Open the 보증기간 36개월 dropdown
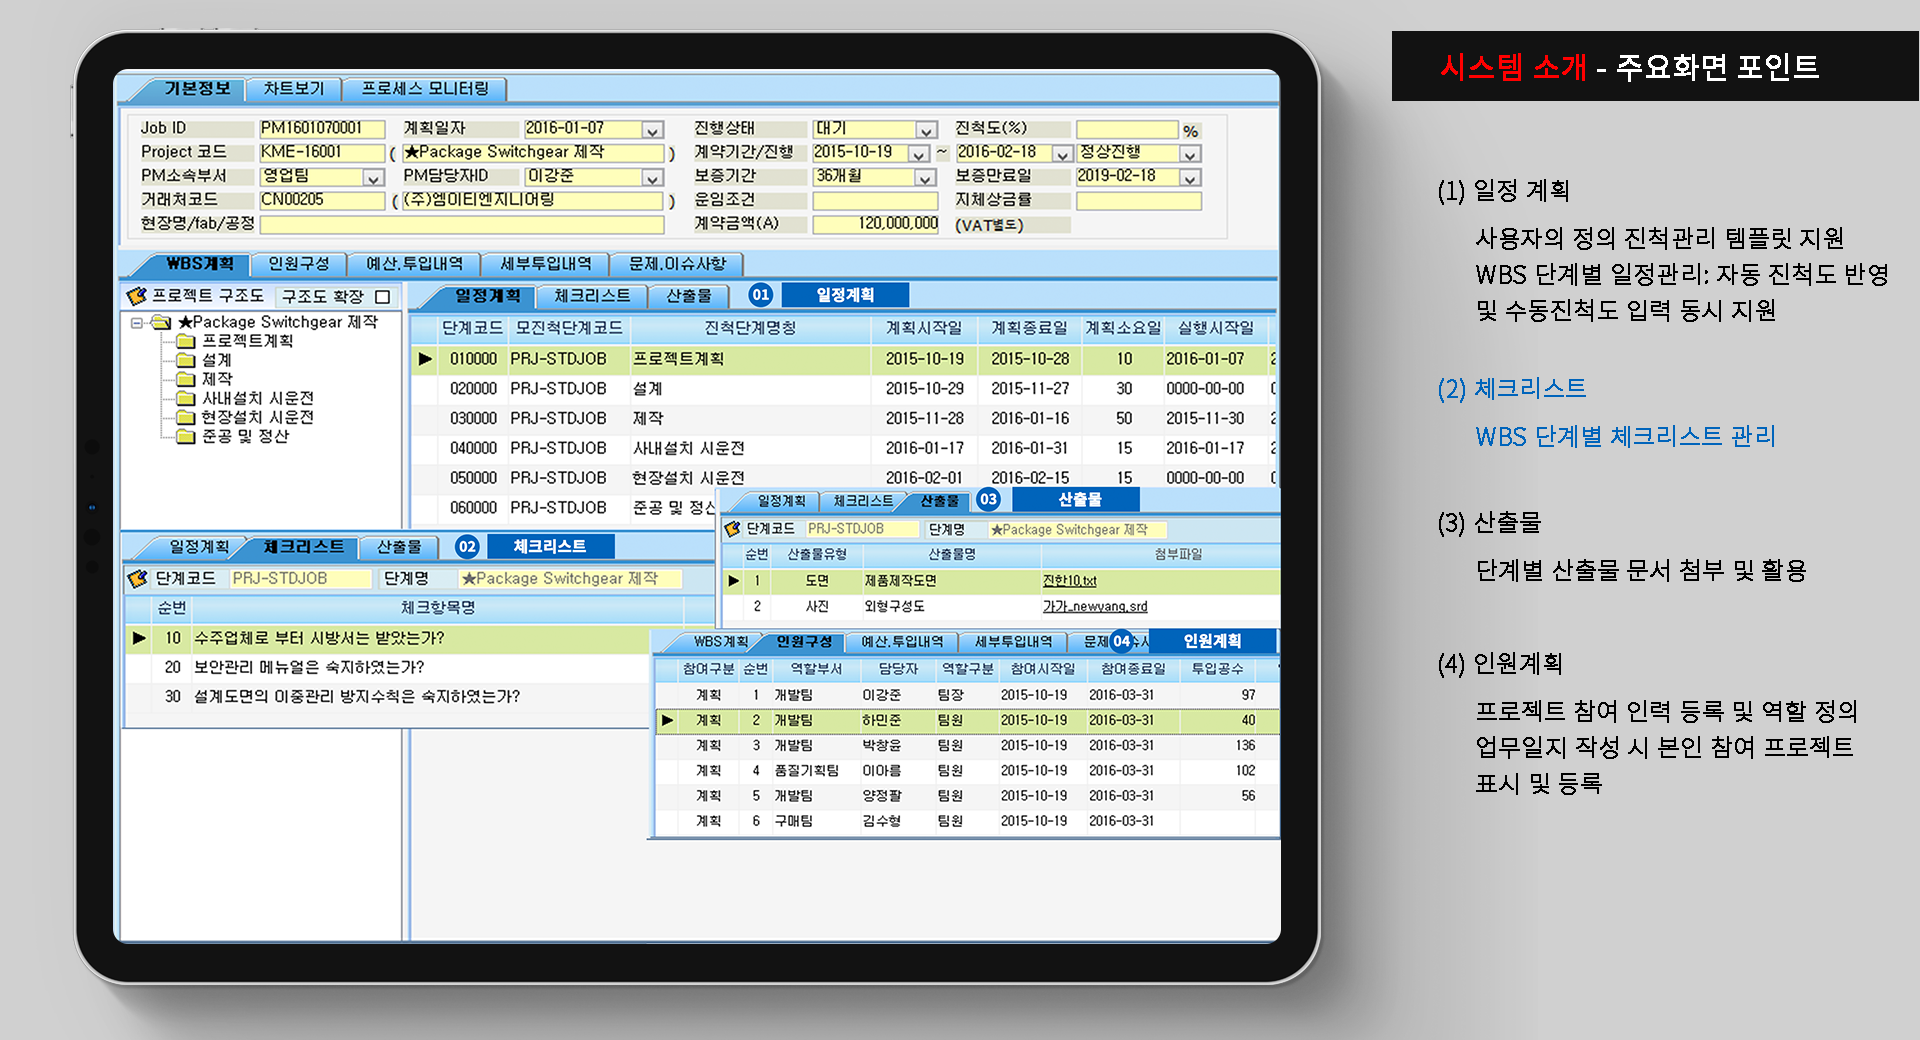 pos(926,178)
